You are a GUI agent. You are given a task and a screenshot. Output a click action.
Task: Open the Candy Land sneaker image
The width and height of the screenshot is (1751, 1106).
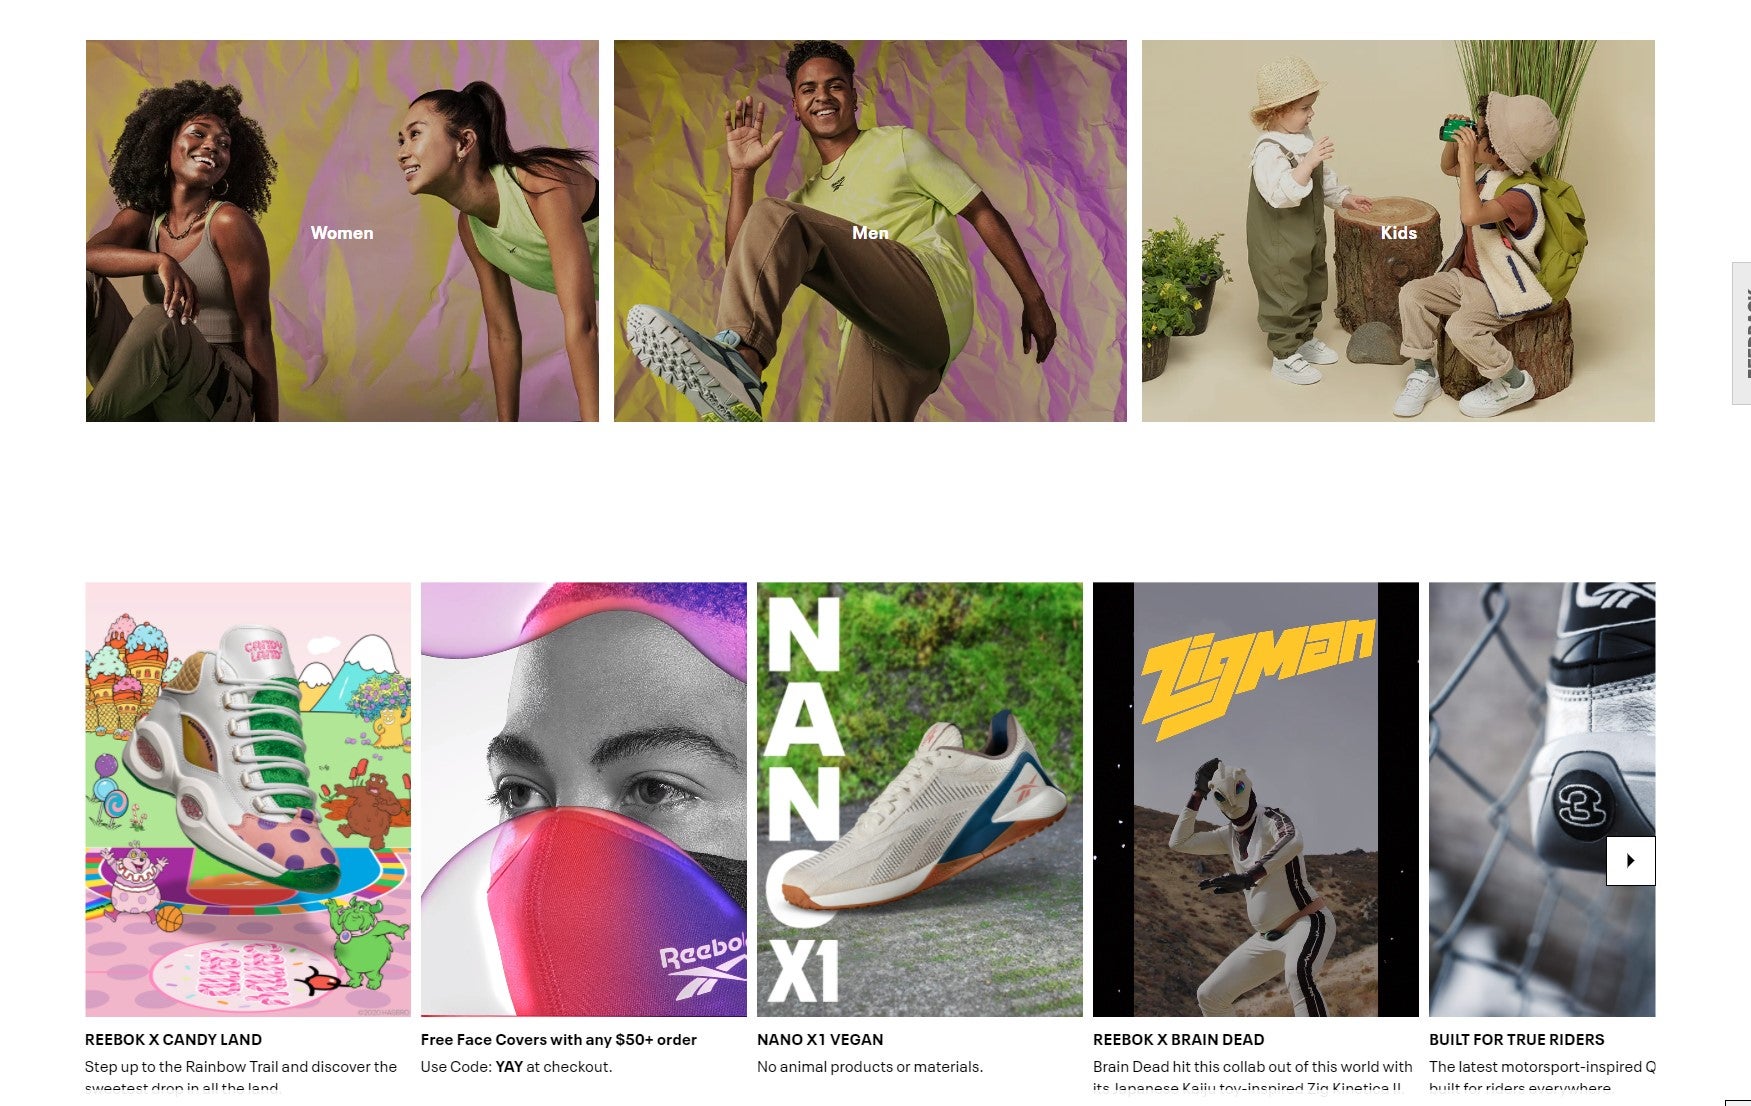pyautogui.click(x=248, y=800)
